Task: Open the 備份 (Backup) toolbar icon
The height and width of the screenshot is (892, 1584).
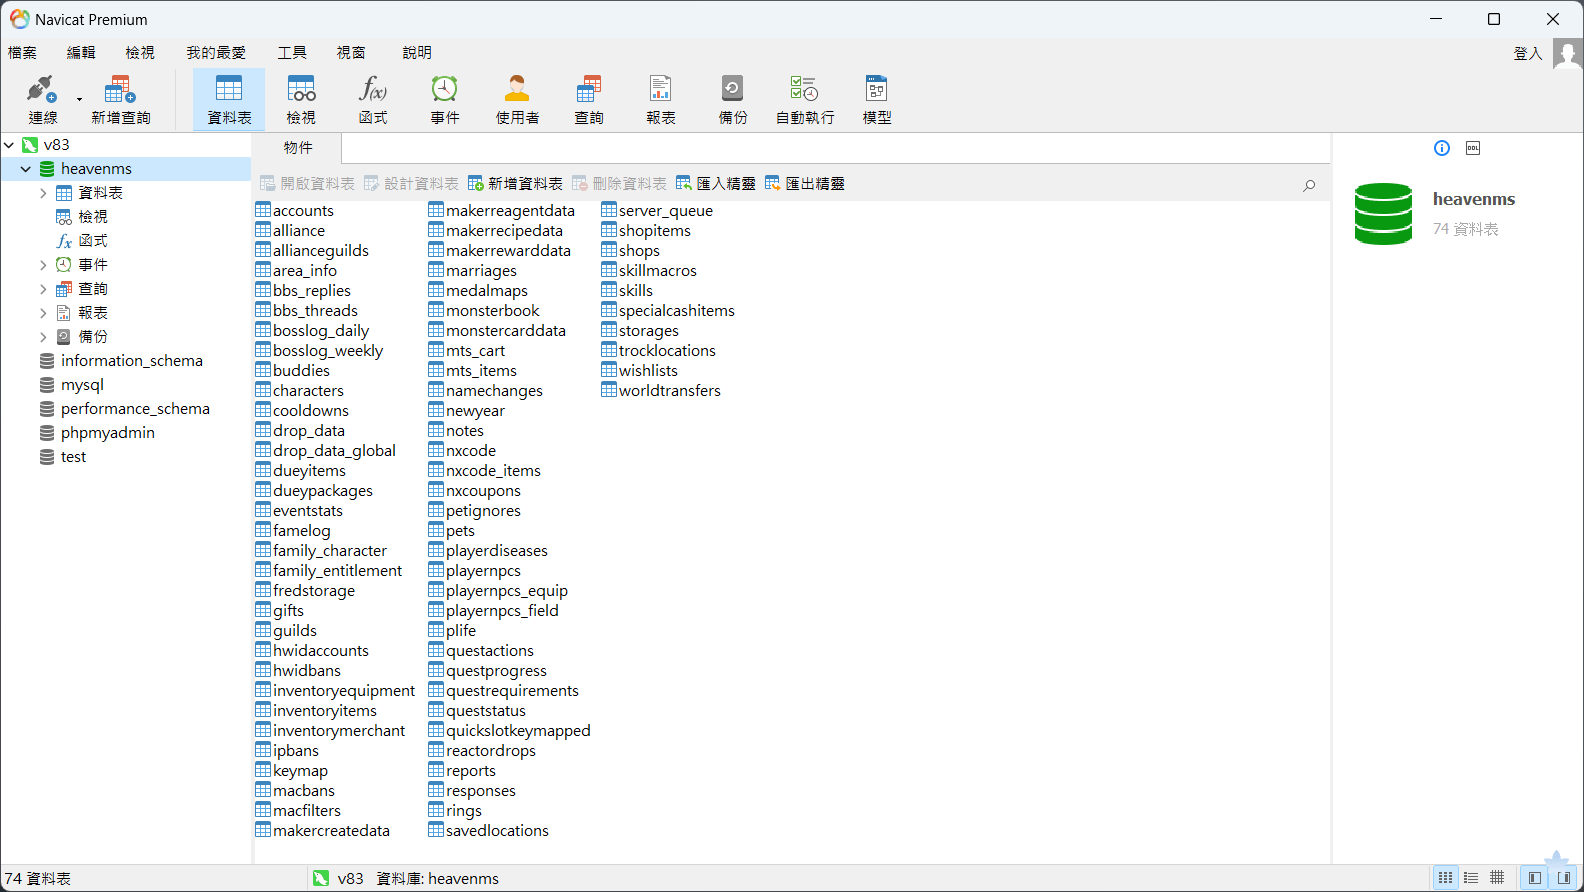Action: pos(733,99)
